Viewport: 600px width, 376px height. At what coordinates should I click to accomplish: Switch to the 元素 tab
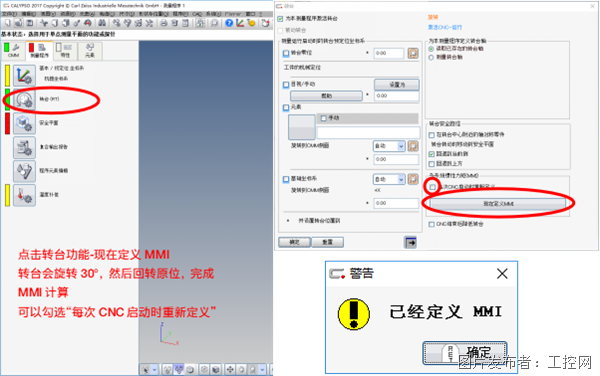coord(90,50)
